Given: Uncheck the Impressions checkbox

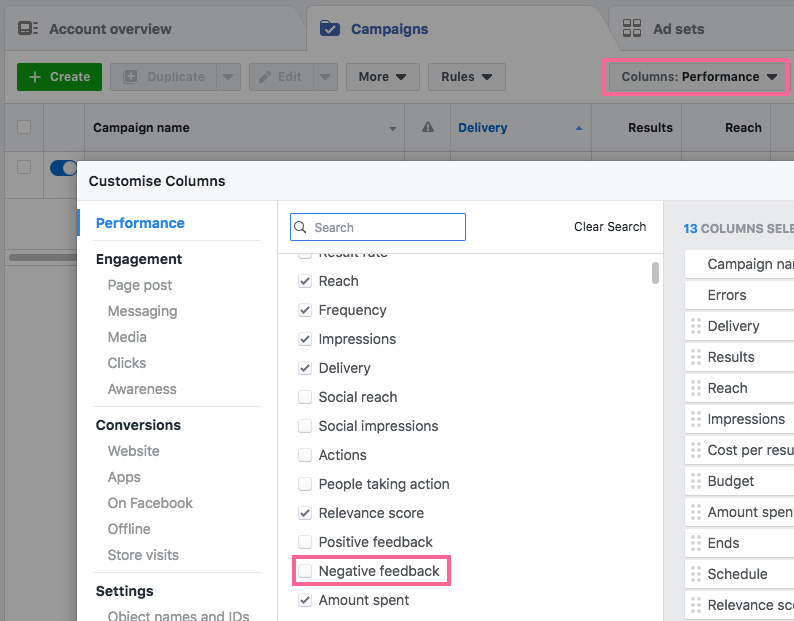Looking at the screenshot, I should click(305, 339).
